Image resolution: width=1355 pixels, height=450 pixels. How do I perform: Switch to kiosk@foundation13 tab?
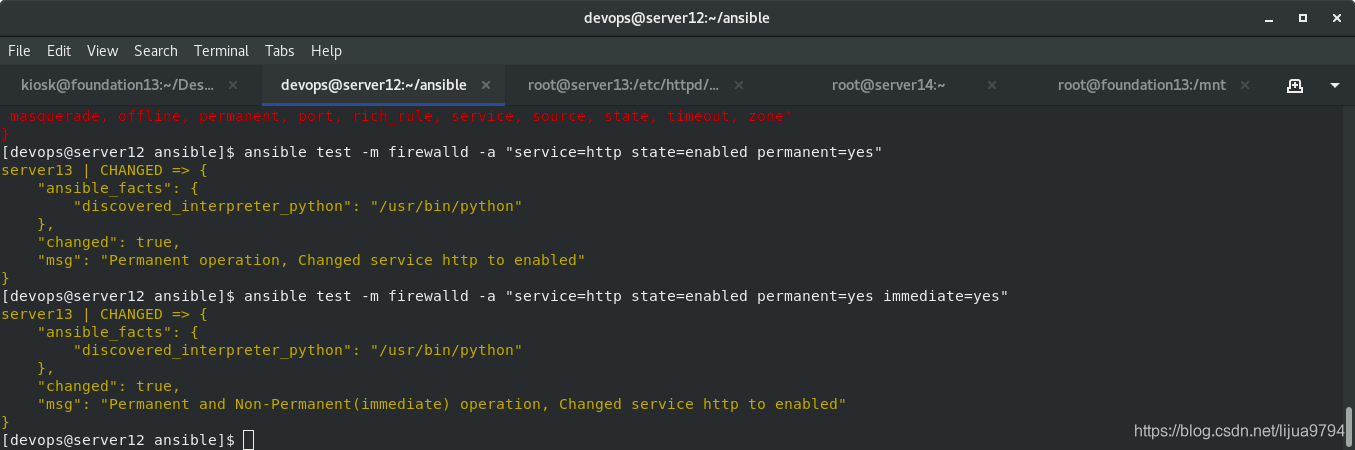click(116, 85)
